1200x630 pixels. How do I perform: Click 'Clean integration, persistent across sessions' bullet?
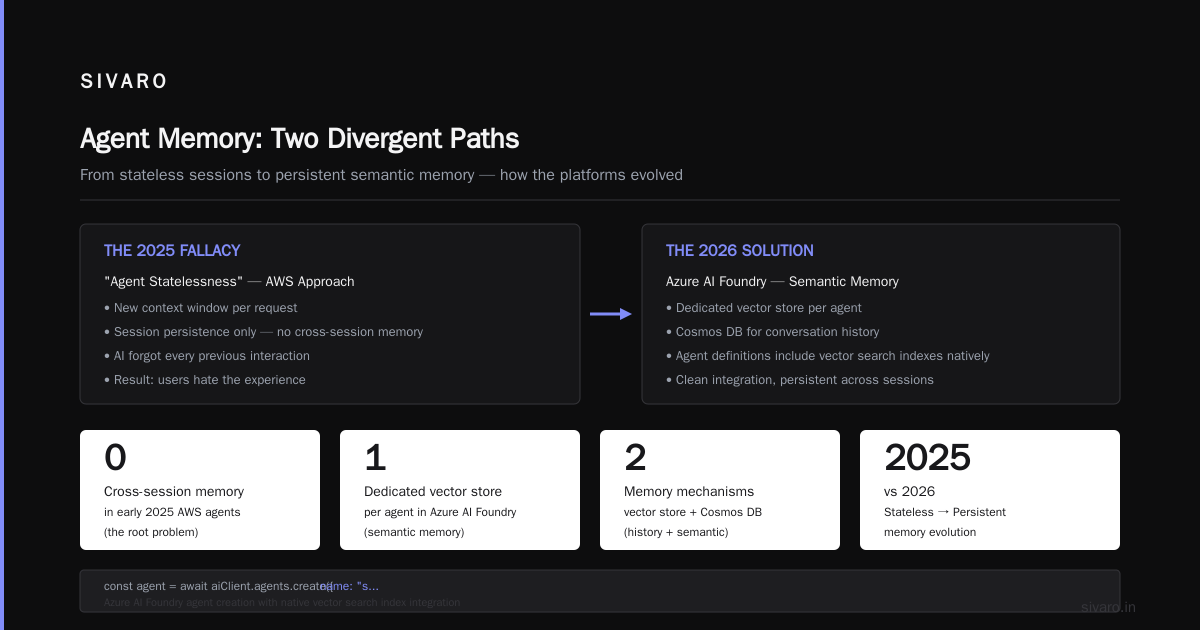[800, 380]
